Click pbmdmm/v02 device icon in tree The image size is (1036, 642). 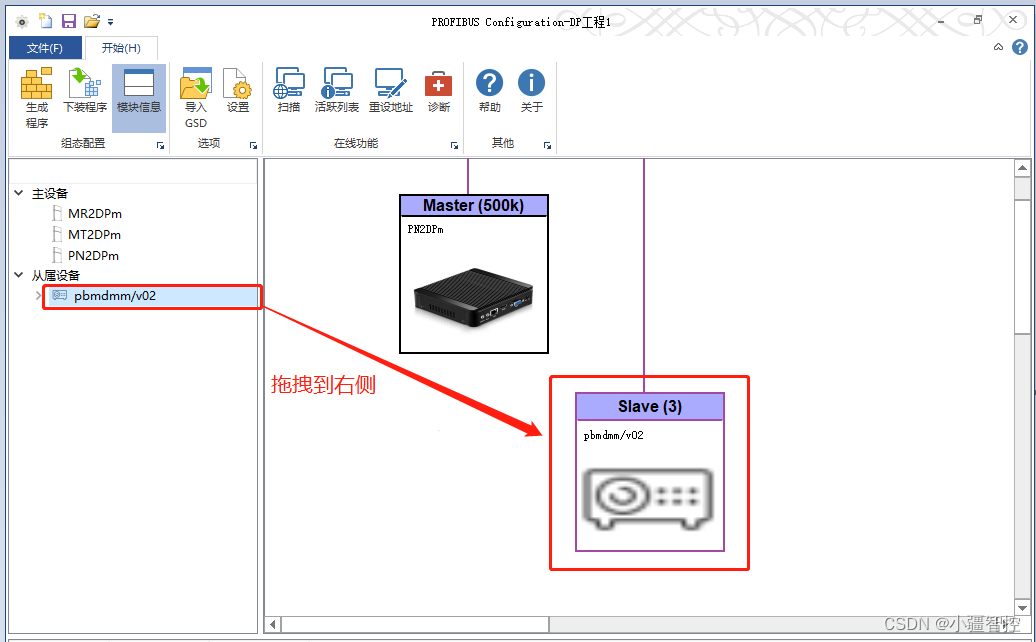[x=59, y=295]
